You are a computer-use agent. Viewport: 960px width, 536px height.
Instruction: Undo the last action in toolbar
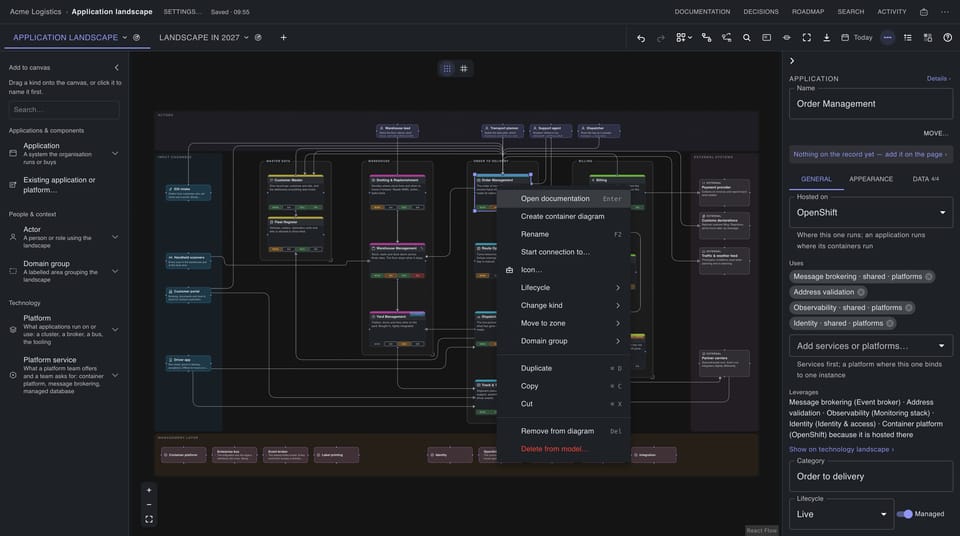[640, 38]
